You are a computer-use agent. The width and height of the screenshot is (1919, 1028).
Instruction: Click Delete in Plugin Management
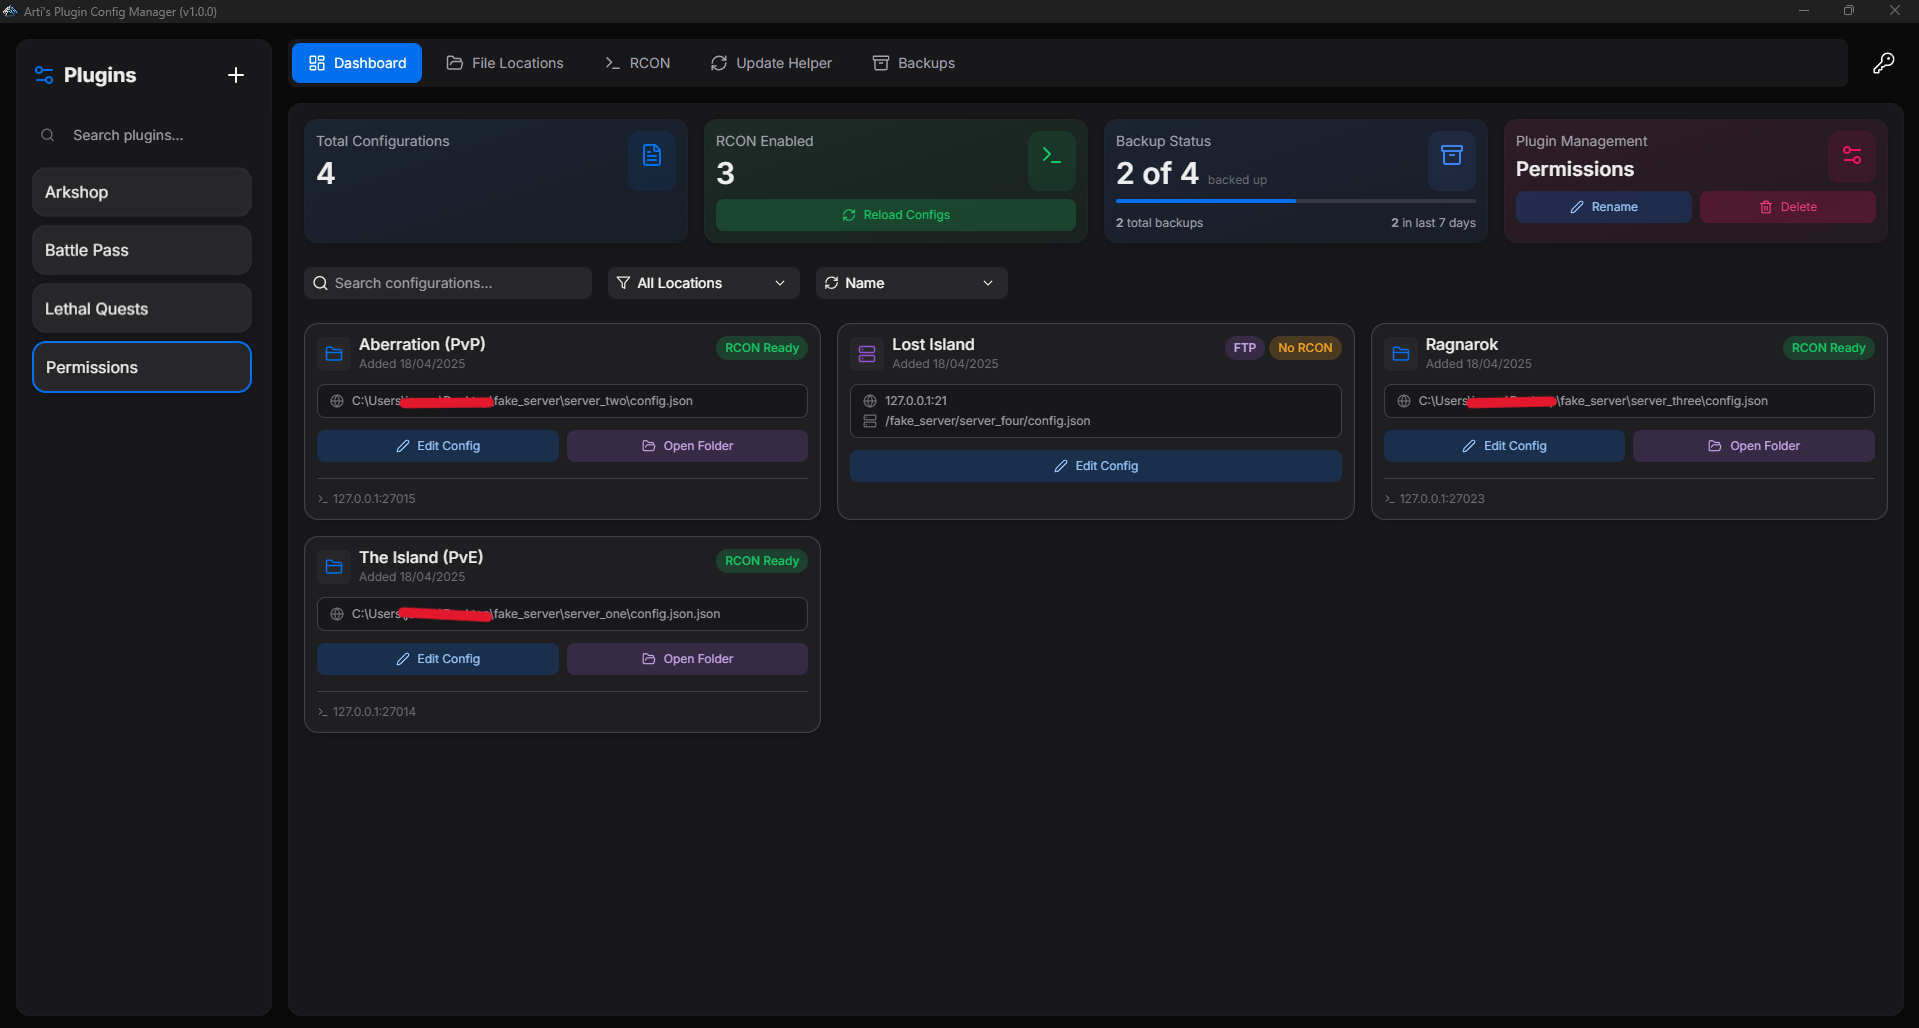tap(1788, 207)
